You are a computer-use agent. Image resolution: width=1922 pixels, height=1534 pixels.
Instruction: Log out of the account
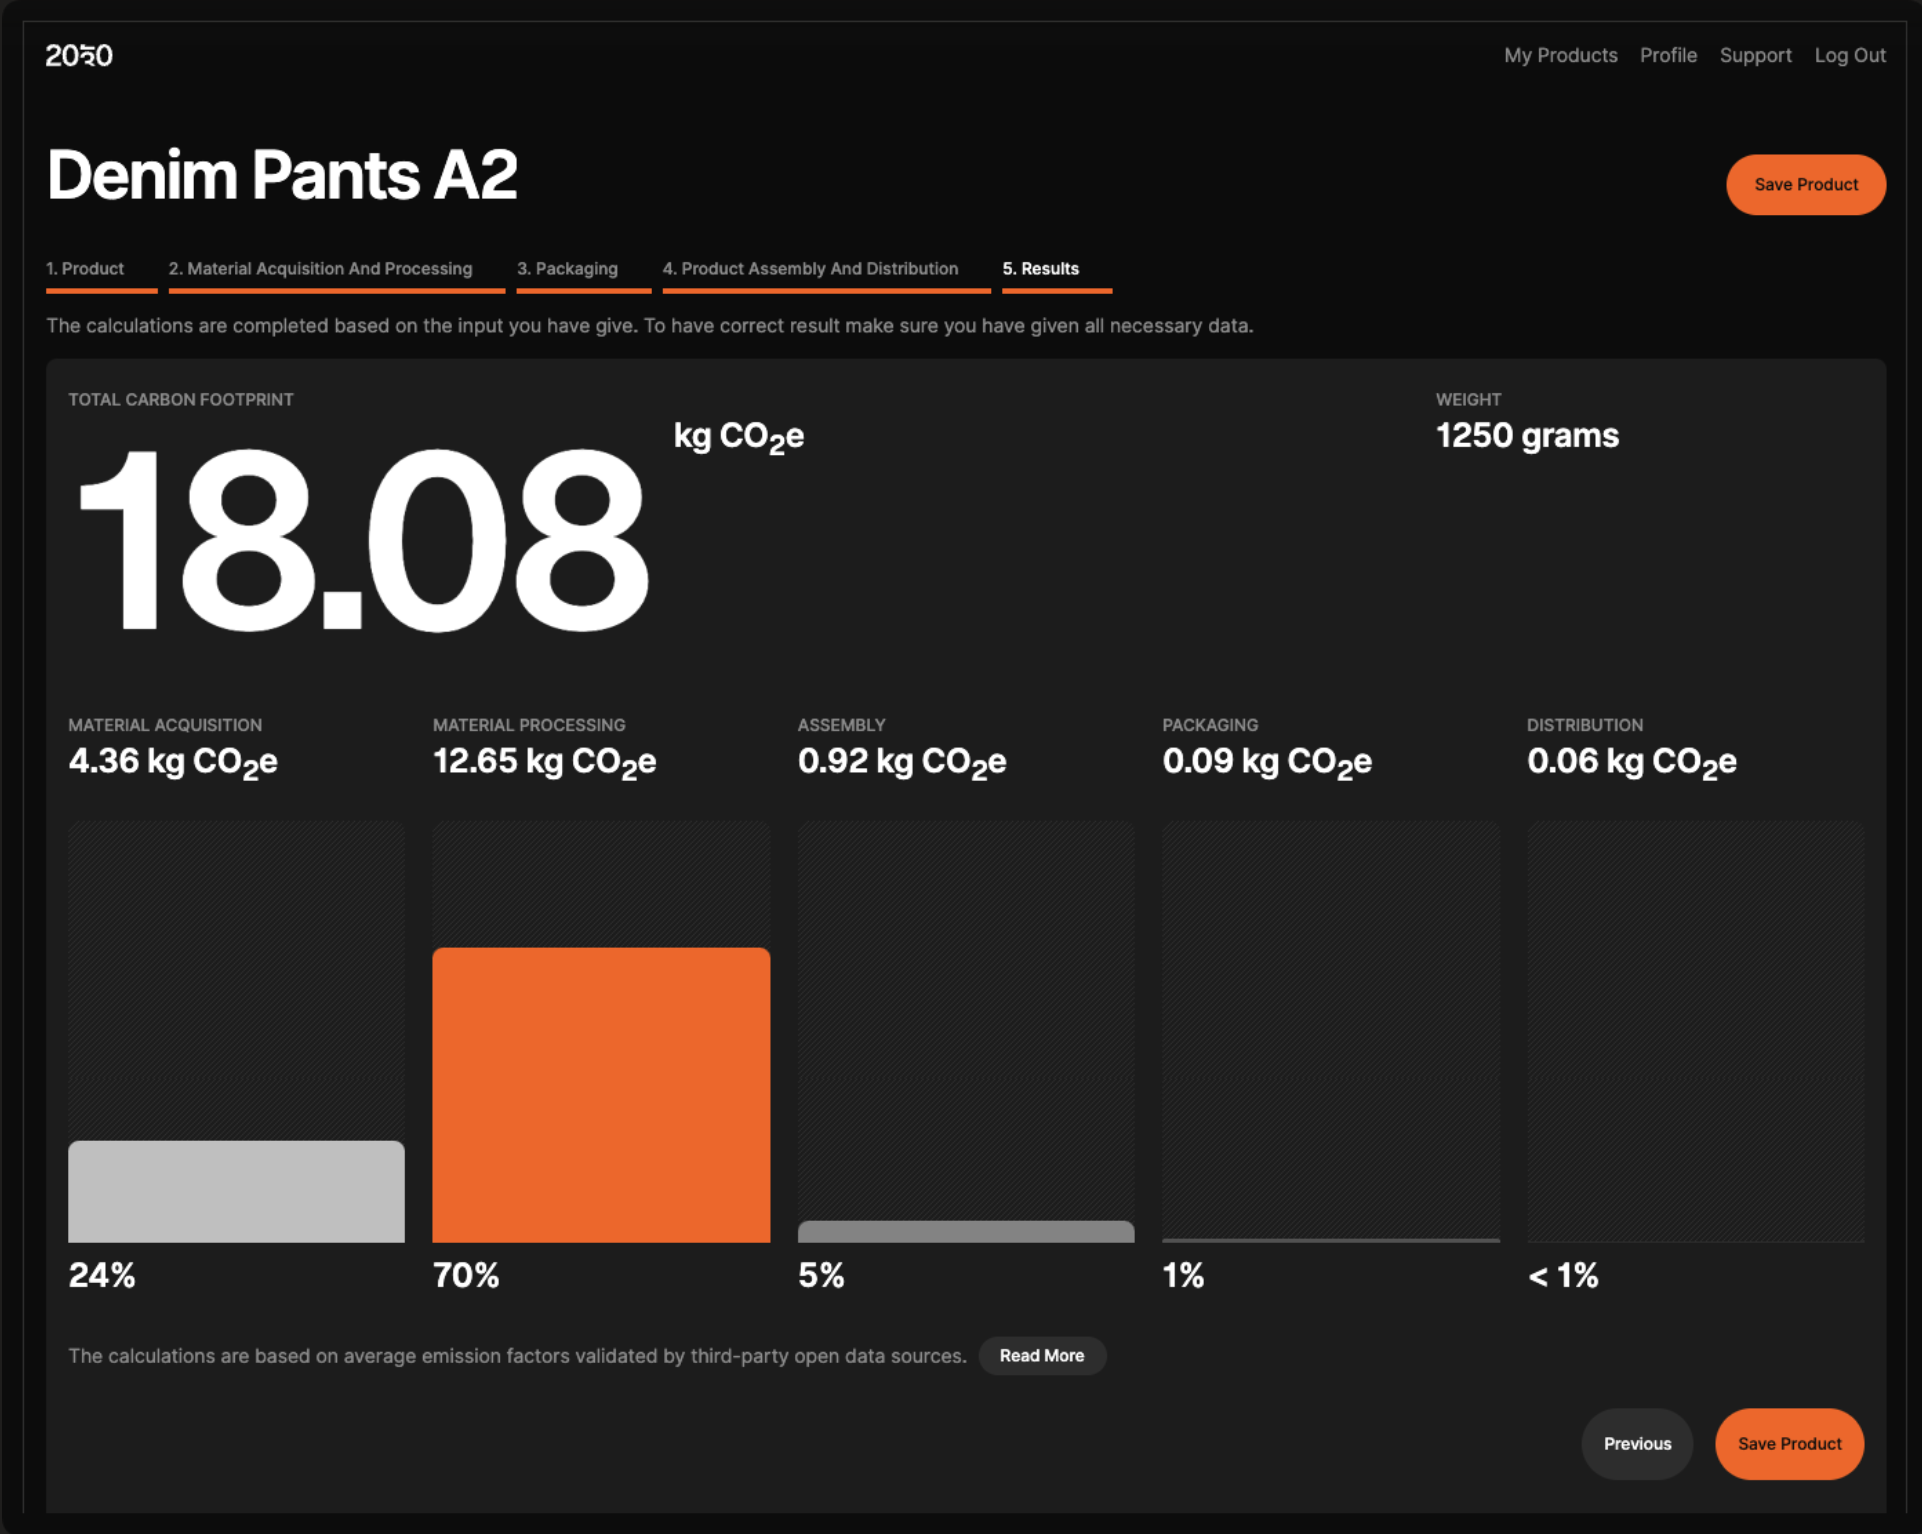point(1850,55)
